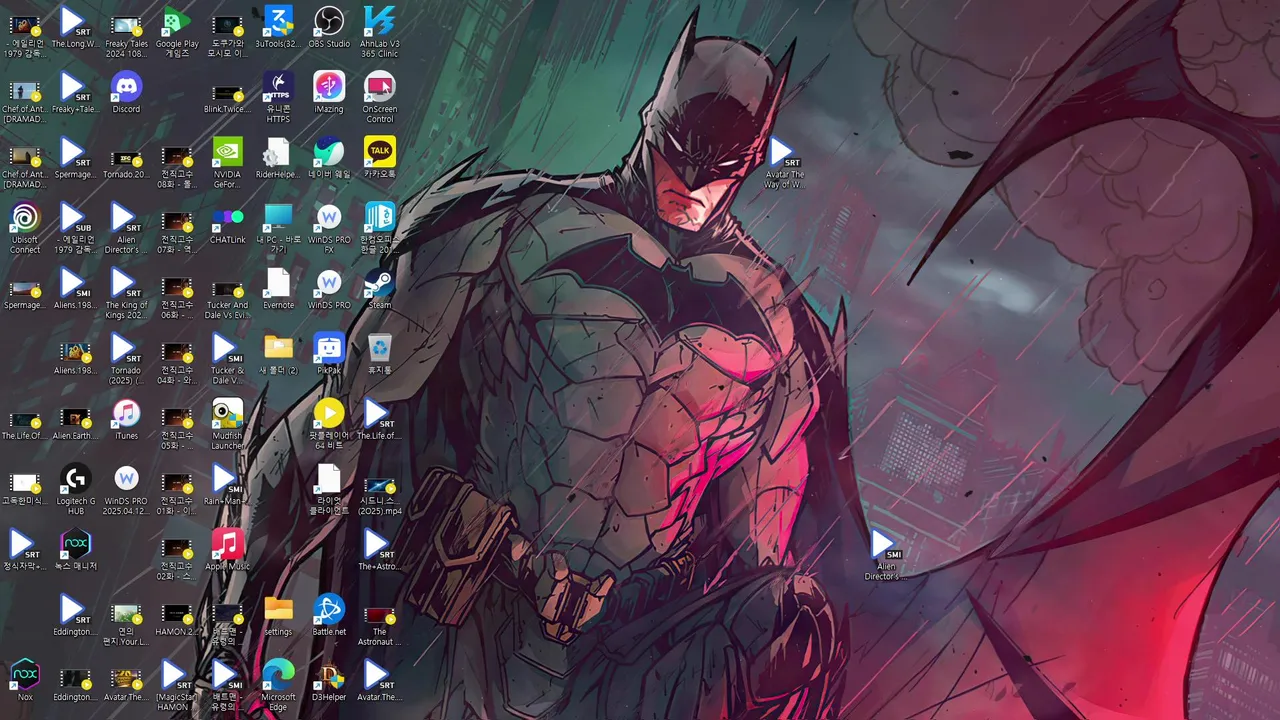Click the Steam desktop icon
The height and width of the screenshot is (720, 1280).
coord(380,289)
